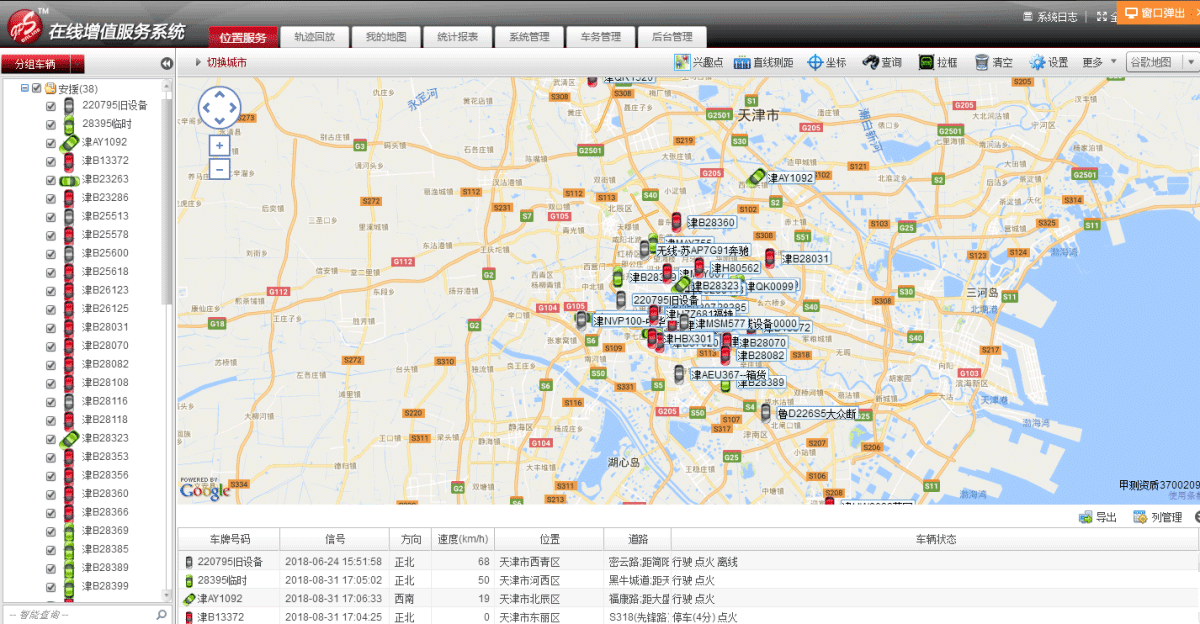Click the 清空 trash can icon

[x=993, y=62]
